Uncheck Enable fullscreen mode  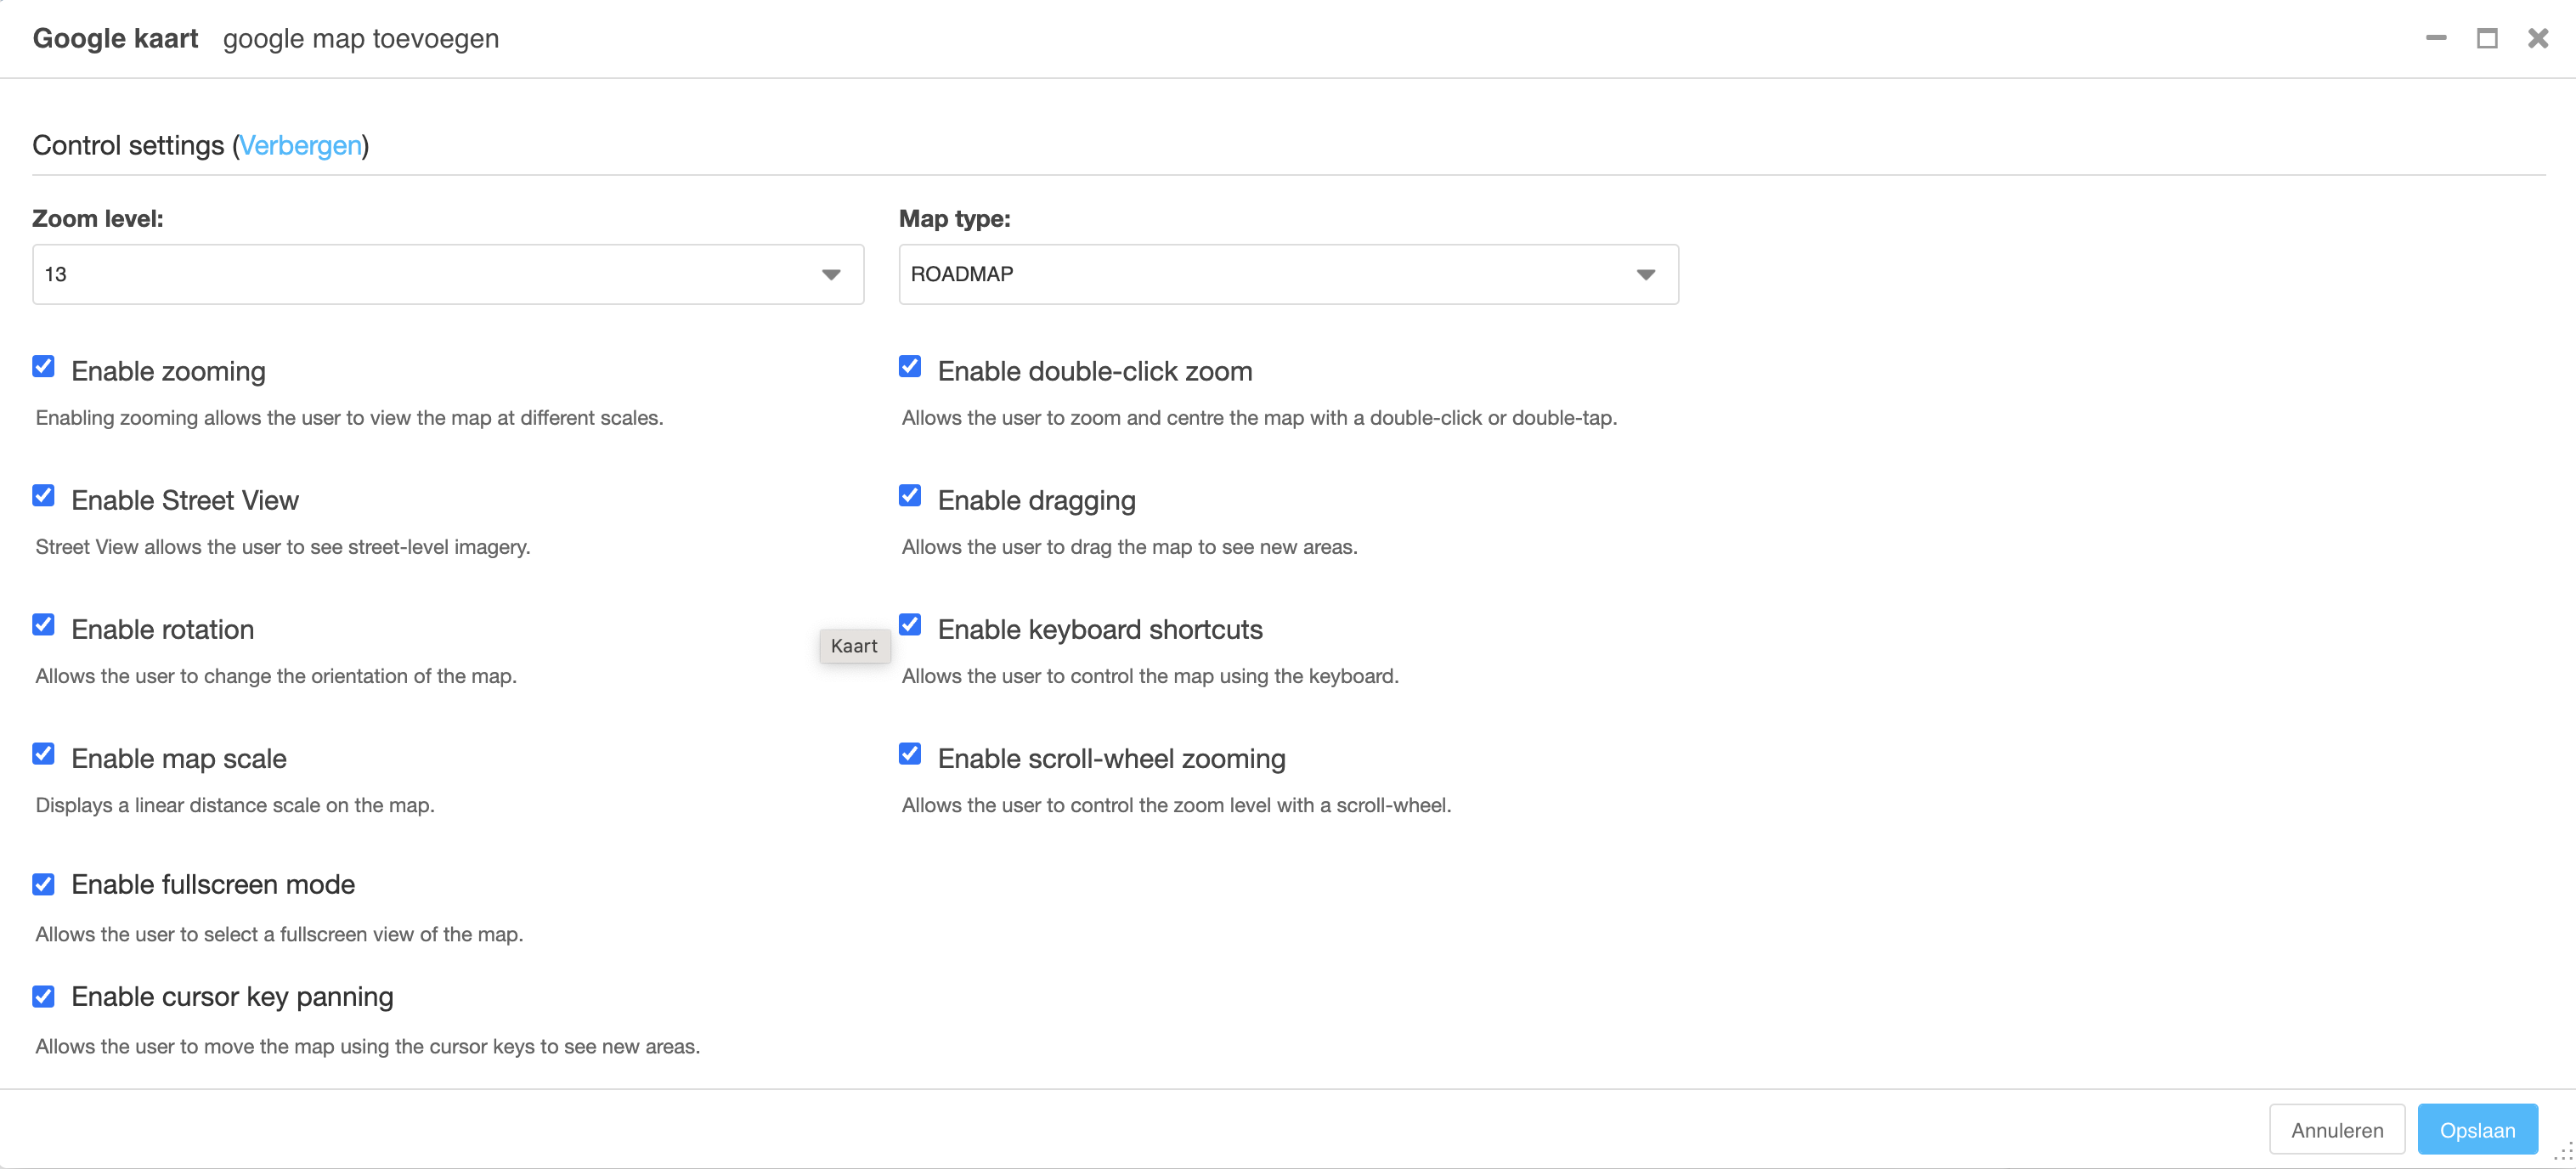coord(43,884)
